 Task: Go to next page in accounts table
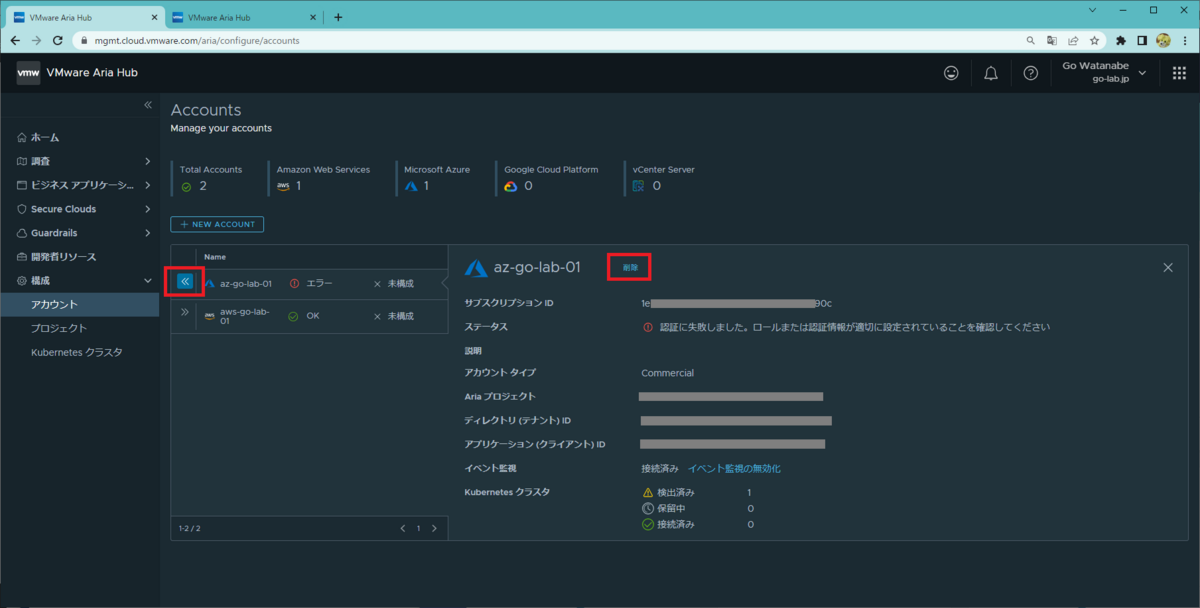(434, 528)
